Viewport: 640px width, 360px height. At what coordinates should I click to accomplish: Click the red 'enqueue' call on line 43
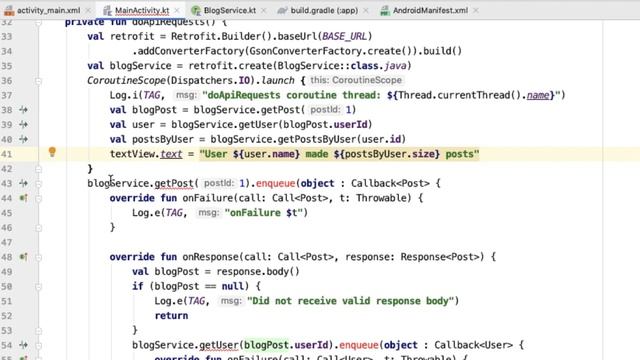(x=276, y=183)
